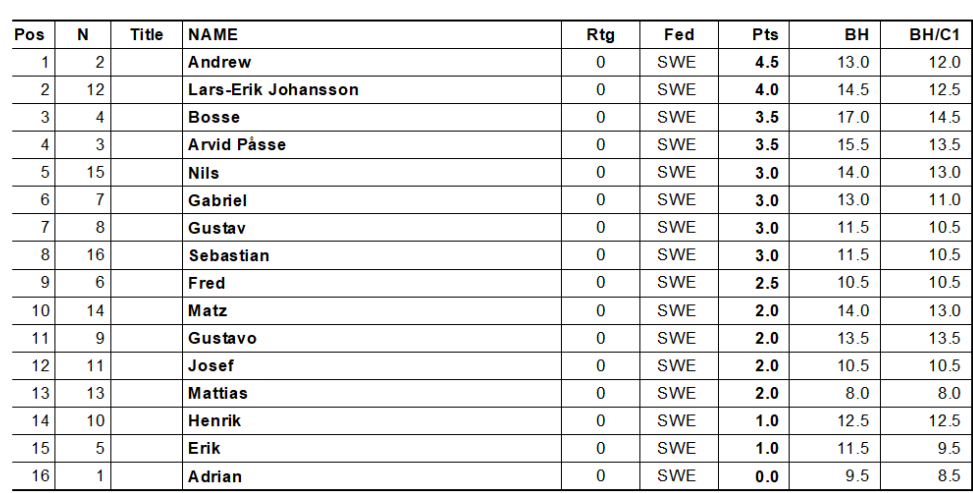This screenshot has width=973, height=493.
Task: Click the Pts column header
Action: (x=765, y=34)
